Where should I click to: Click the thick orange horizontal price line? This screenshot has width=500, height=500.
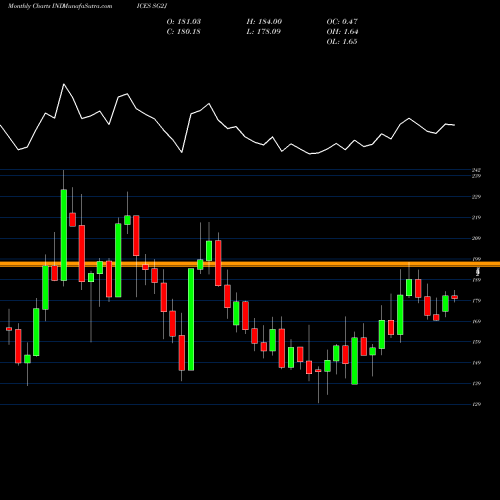250,264
